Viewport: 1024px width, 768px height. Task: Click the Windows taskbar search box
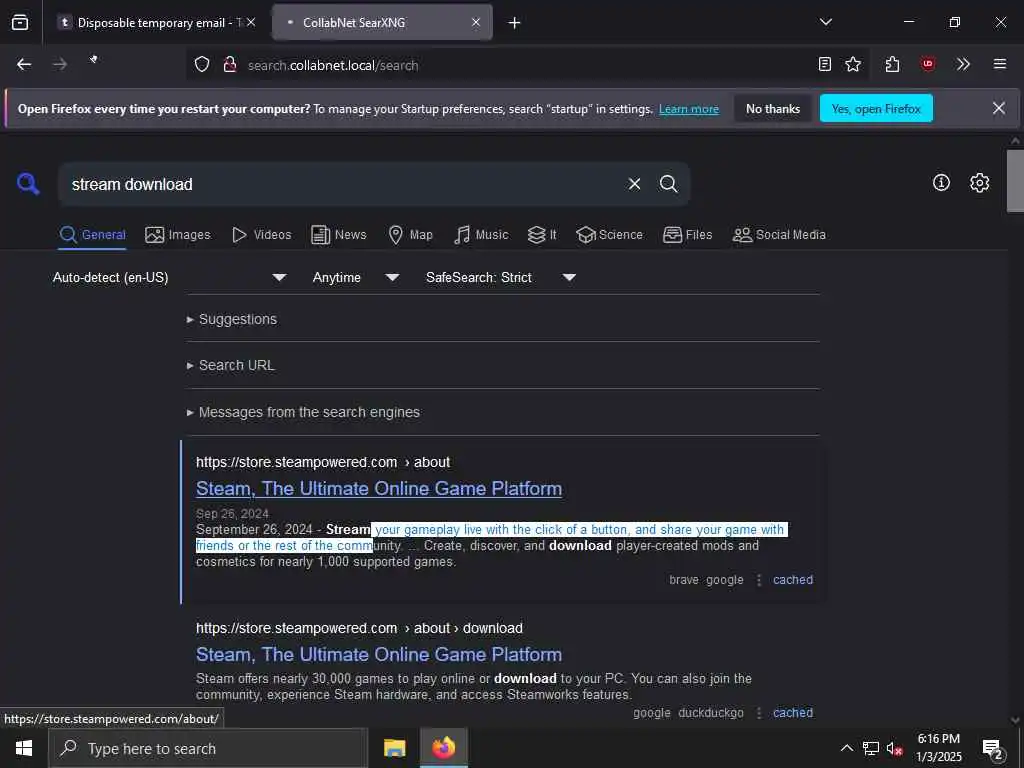(208, 748)
